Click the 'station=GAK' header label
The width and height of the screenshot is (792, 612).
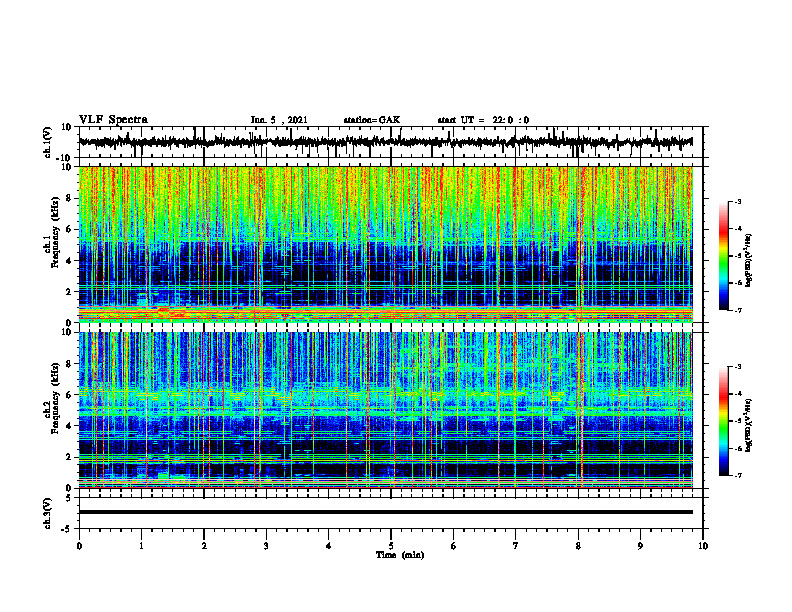pos(372,120)
